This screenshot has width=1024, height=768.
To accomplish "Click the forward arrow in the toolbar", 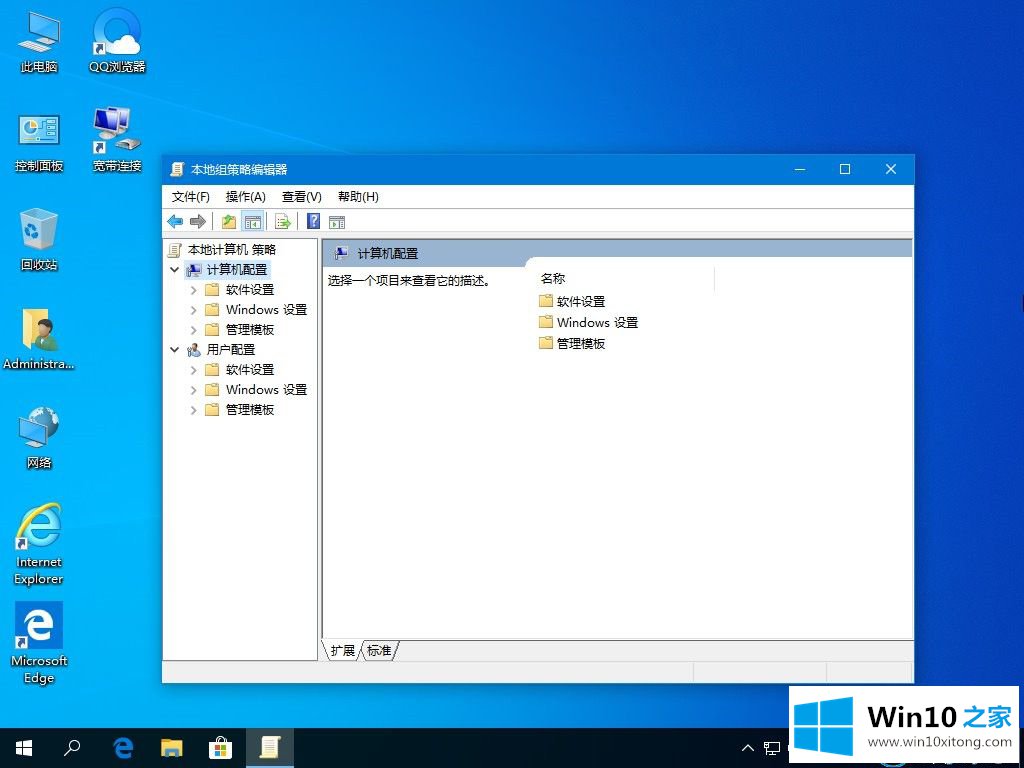I will pos(198,222).
